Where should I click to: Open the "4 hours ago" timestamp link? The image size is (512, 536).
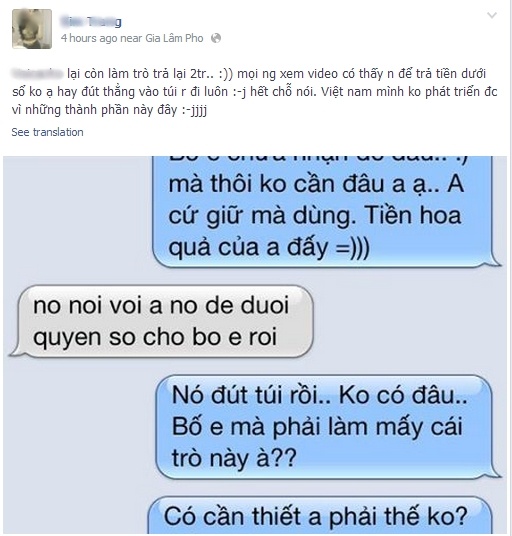click(x=89, y=38)
